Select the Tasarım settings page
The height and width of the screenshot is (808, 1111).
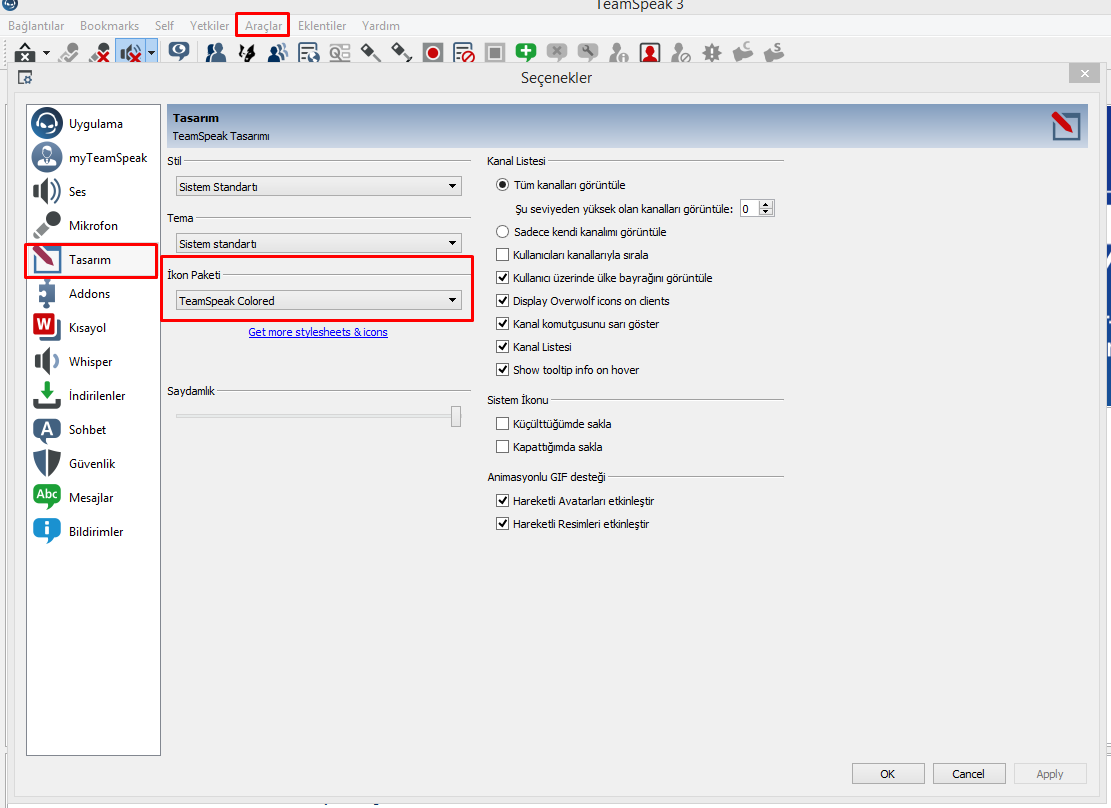point(93,259)
